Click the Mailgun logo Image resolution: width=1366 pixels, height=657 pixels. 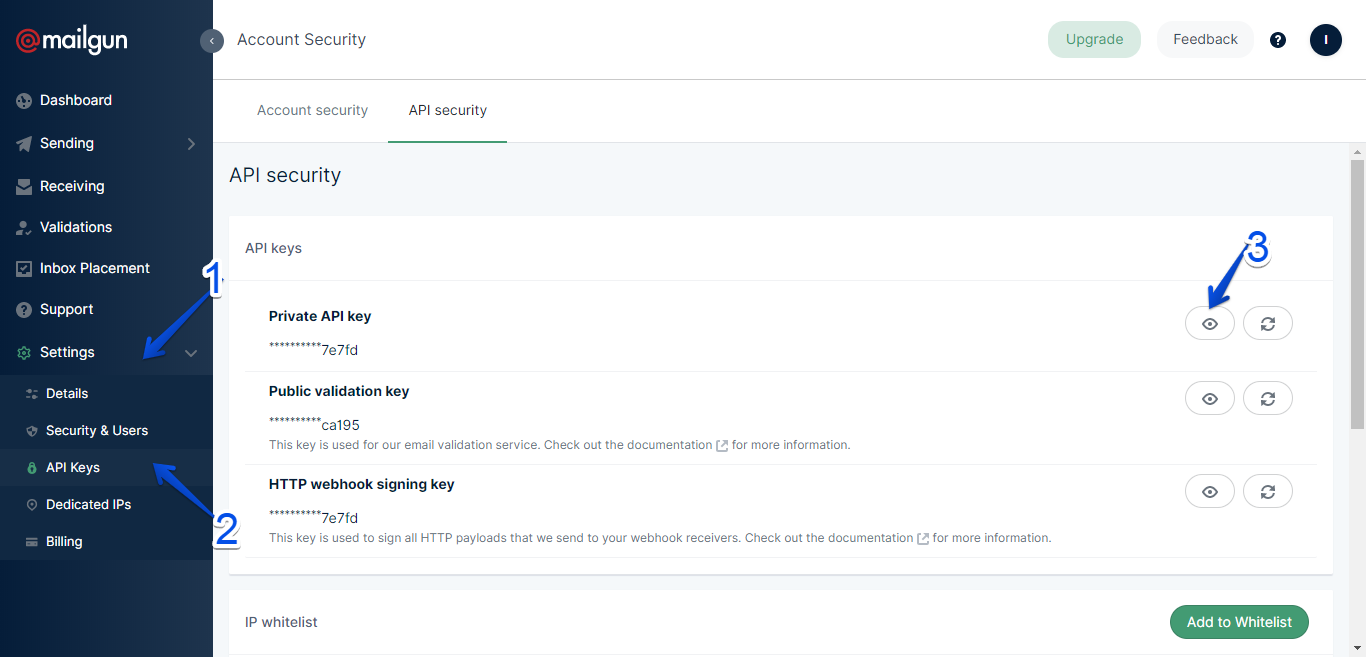tap(72, 41)
